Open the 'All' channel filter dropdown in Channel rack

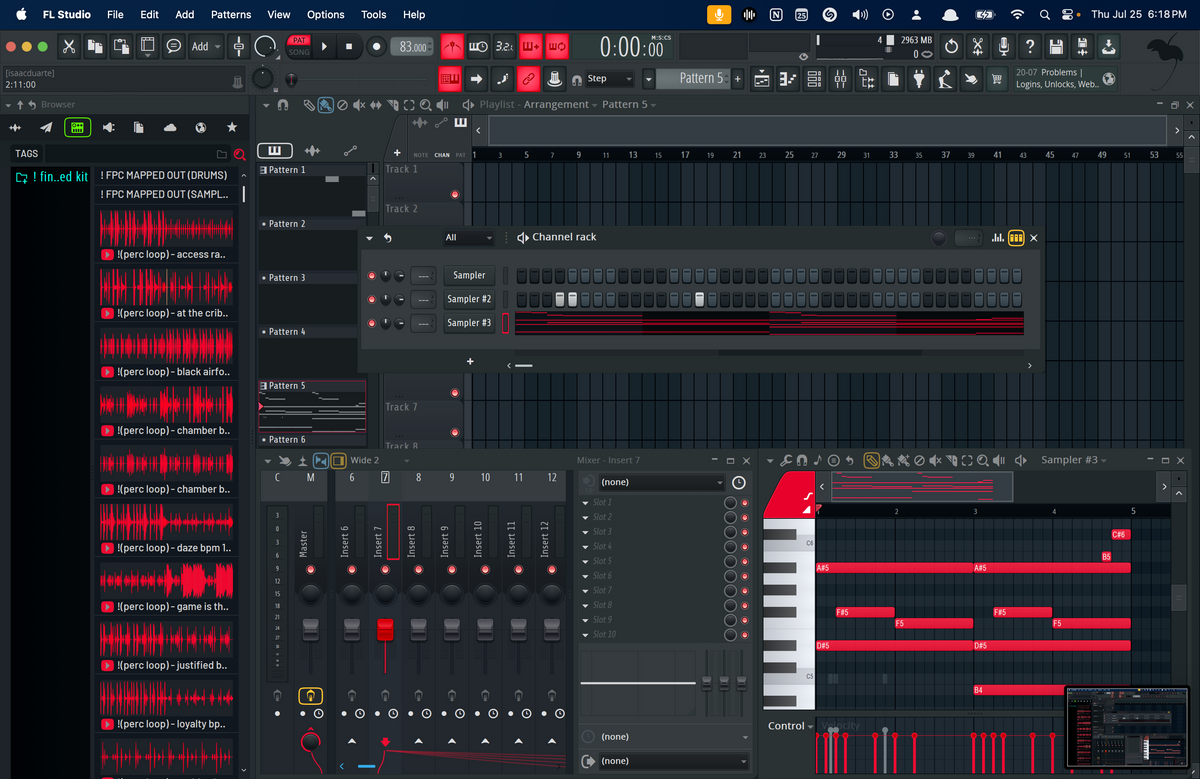tap(470, 238)
